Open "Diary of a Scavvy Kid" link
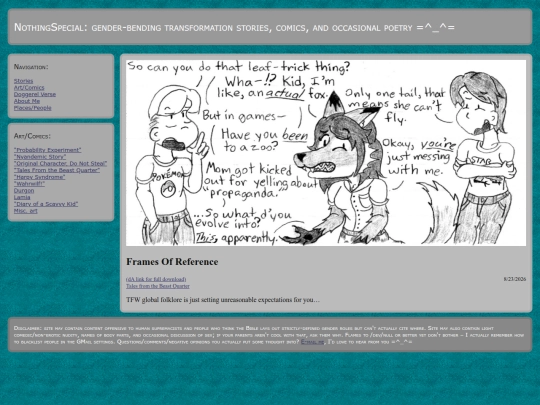Screen dimensions: 540x405 pyautogui.click(x=46, y=204)
